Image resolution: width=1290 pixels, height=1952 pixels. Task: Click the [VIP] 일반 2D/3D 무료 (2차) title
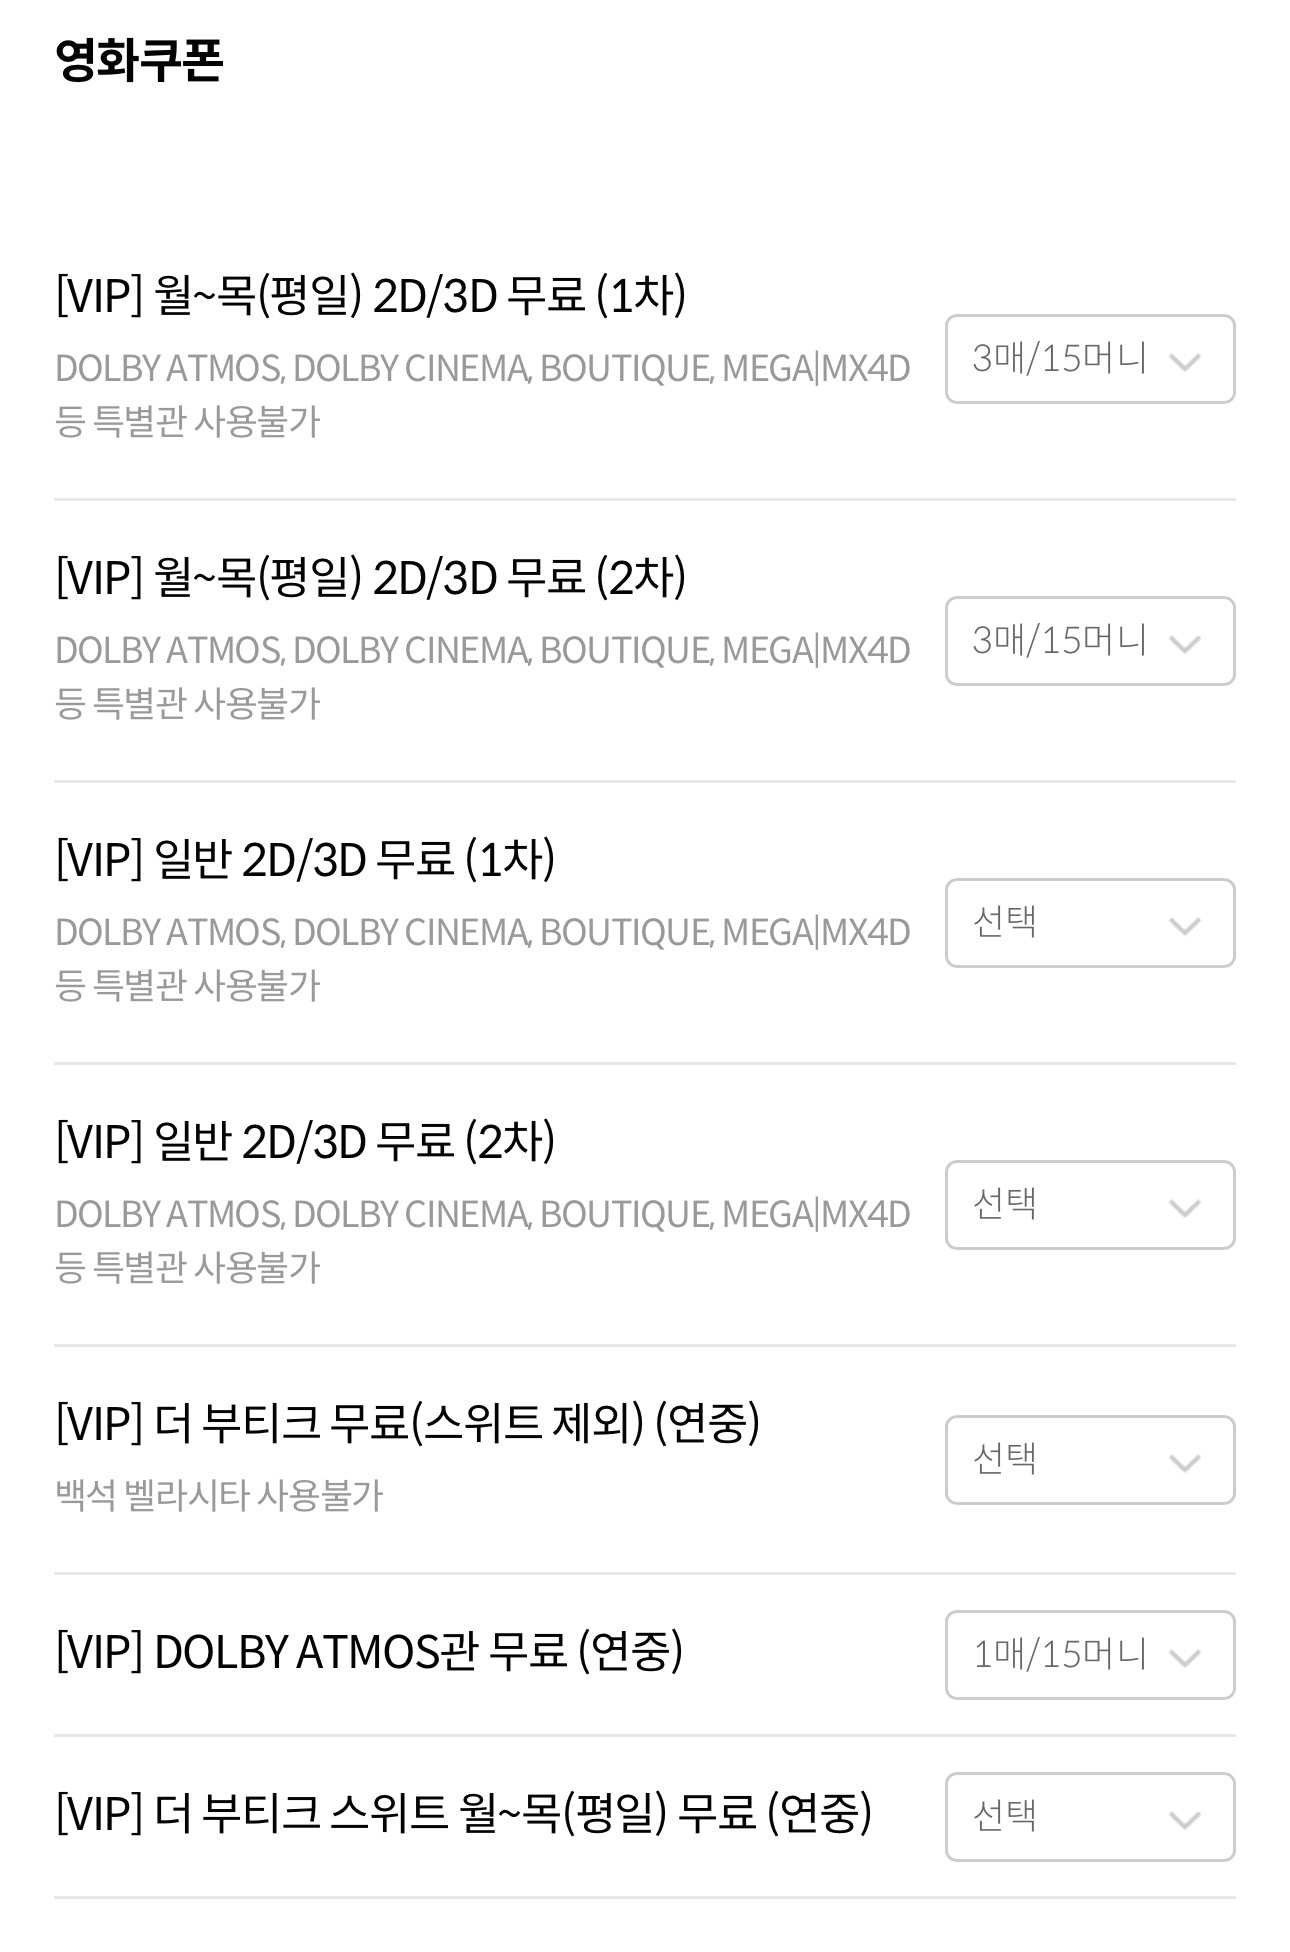(x=305, y=1142)
